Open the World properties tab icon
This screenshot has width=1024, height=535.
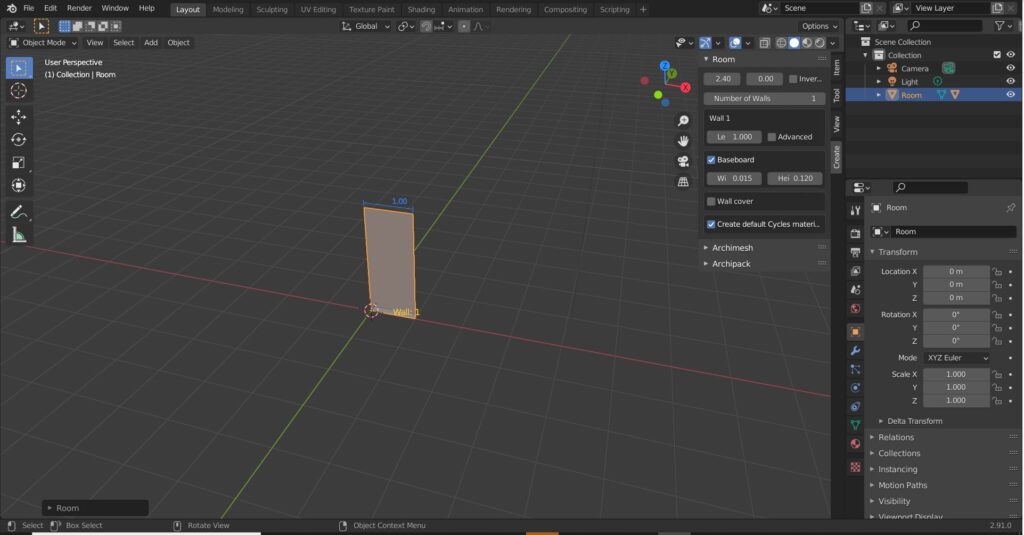coord(855,308)
